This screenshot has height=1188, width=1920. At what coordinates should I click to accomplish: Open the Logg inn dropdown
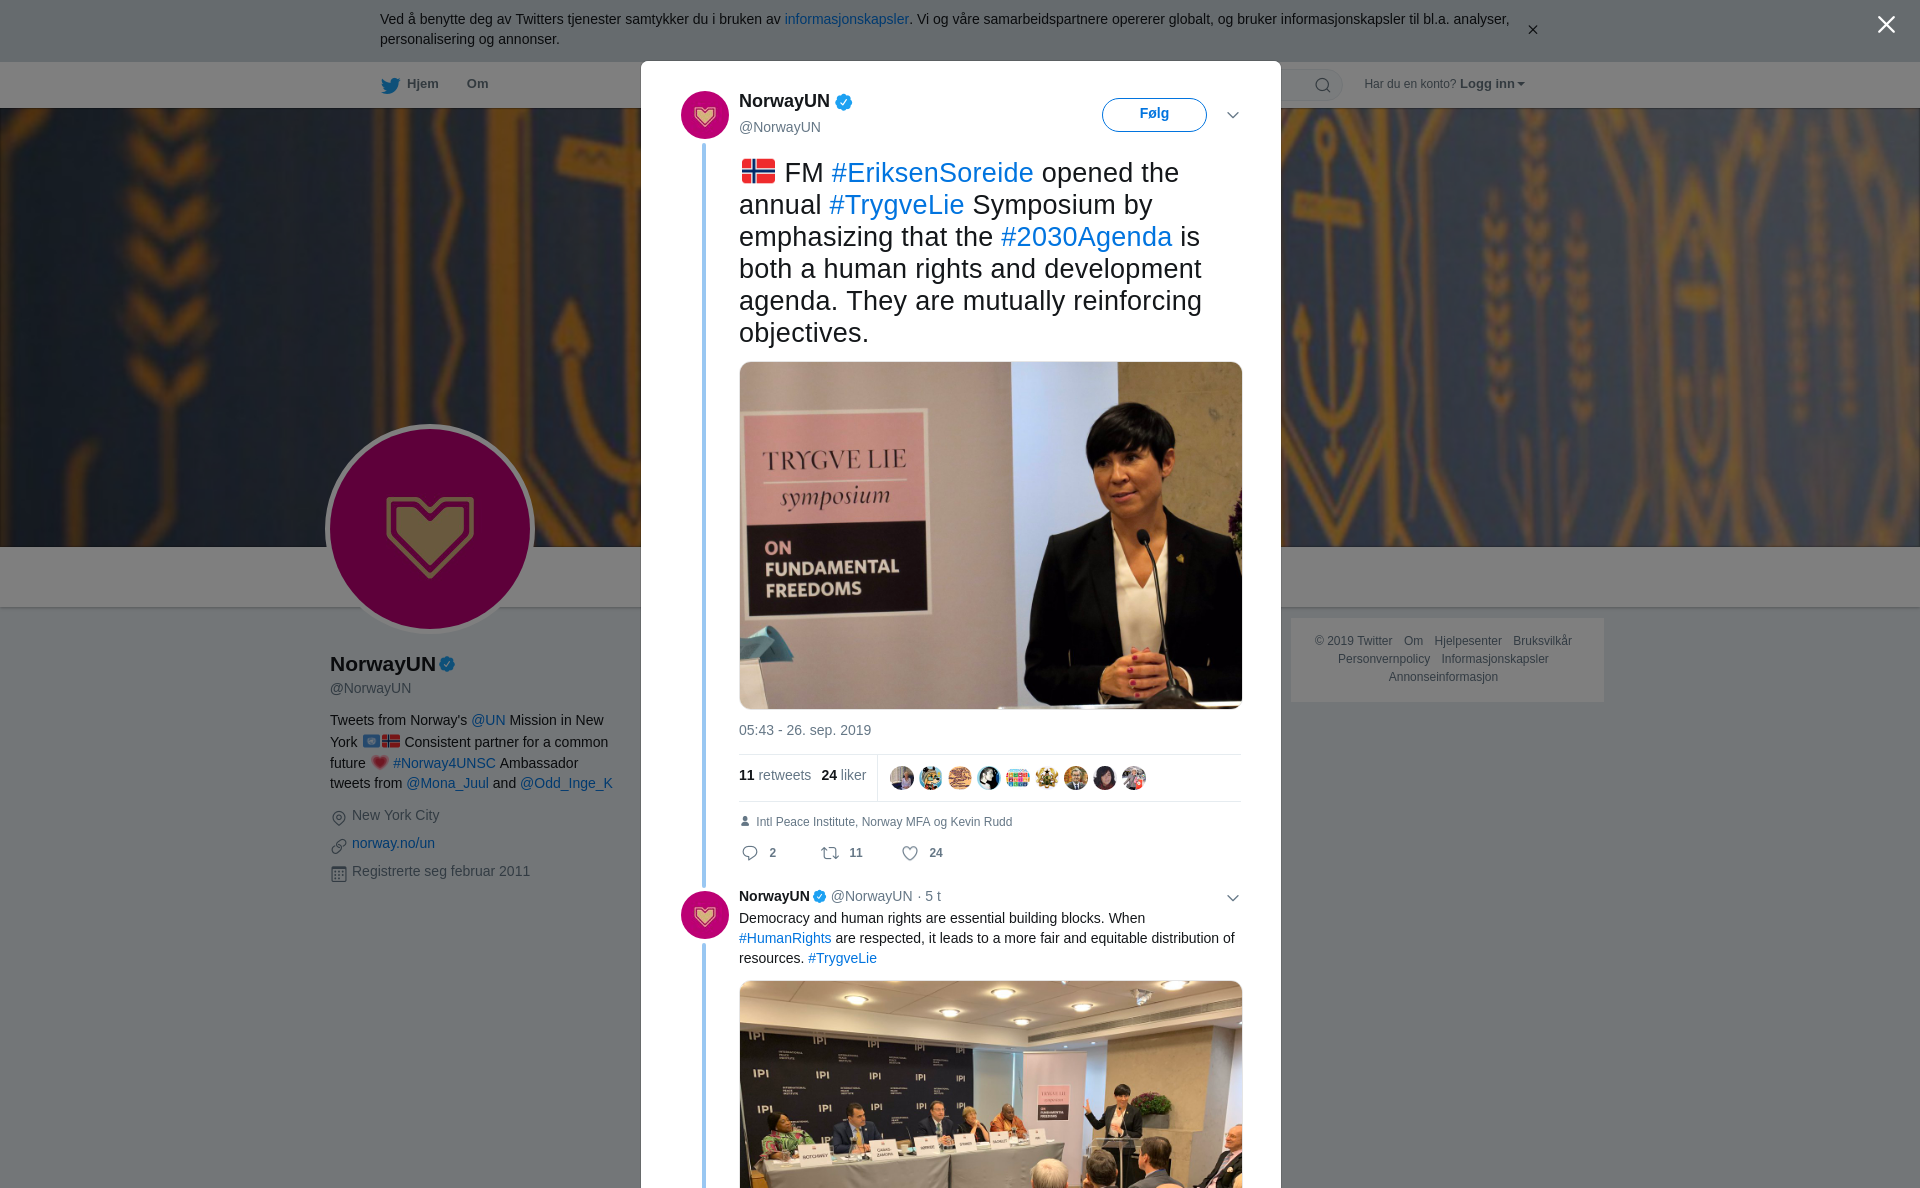(1492, 84)
